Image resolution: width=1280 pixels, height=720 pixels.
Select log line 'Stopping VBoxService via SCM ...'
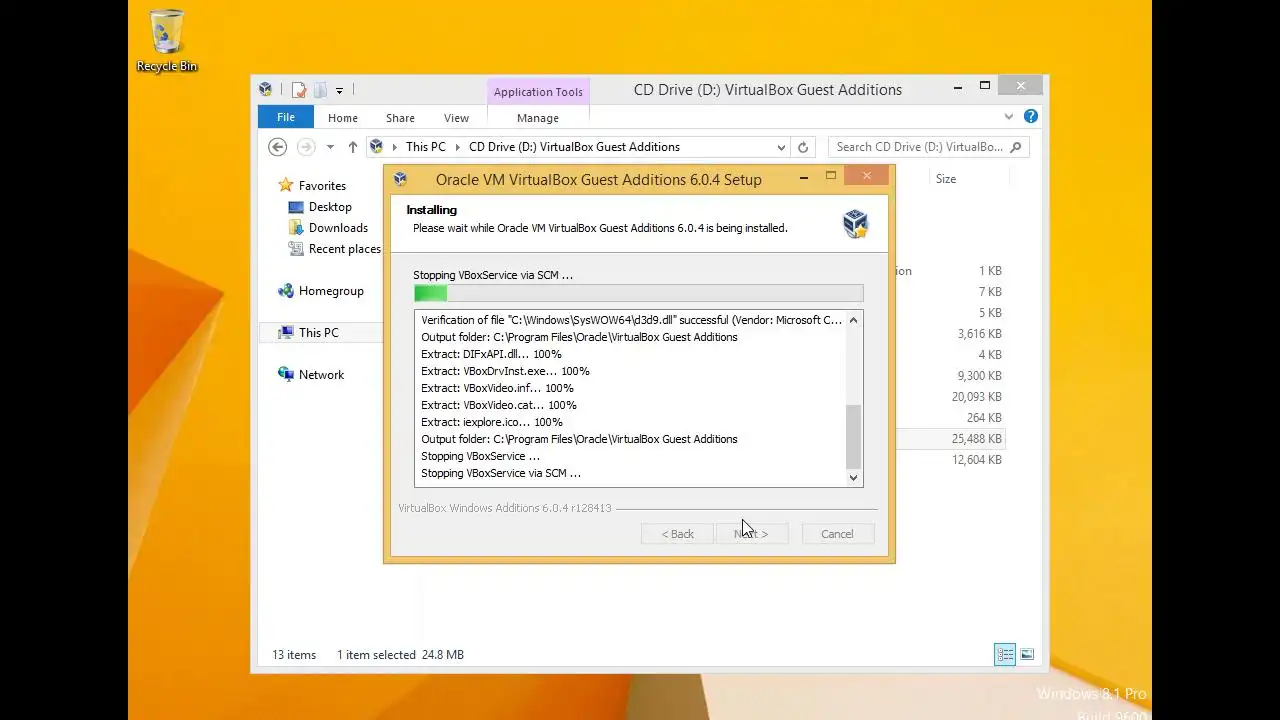coord(501,473)
